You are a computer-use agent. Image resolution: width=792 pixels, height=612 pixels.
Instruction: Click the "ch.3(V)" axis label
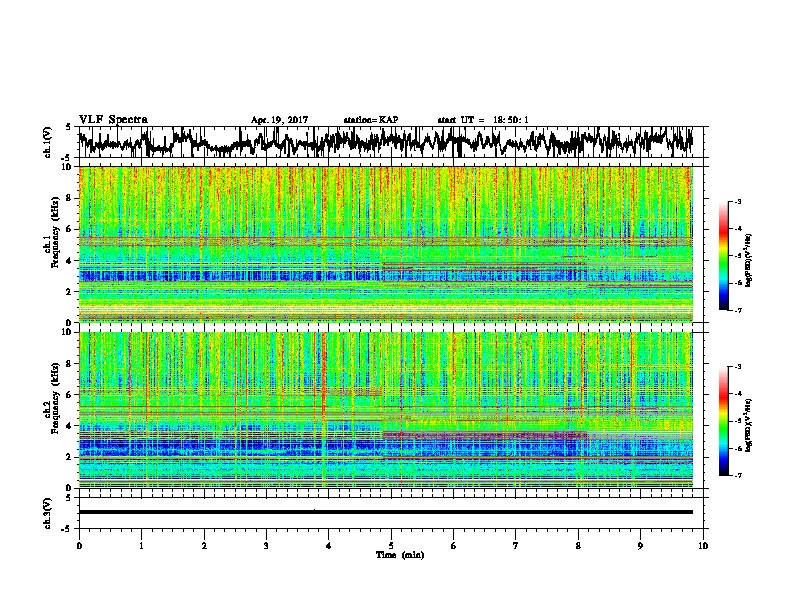click(48, 513)
